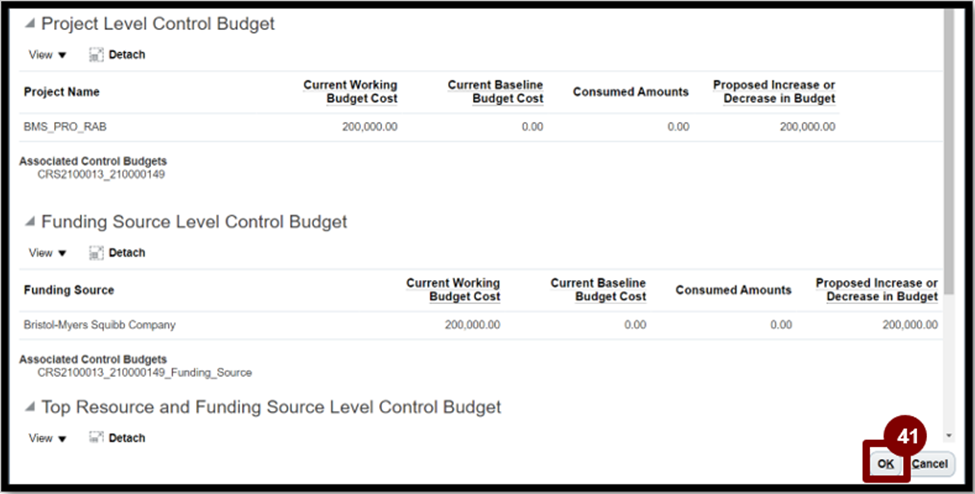The width and height of the screenshot is (975, 494).
Task: Click Project Name column header
Action: (x=62, y=92)
